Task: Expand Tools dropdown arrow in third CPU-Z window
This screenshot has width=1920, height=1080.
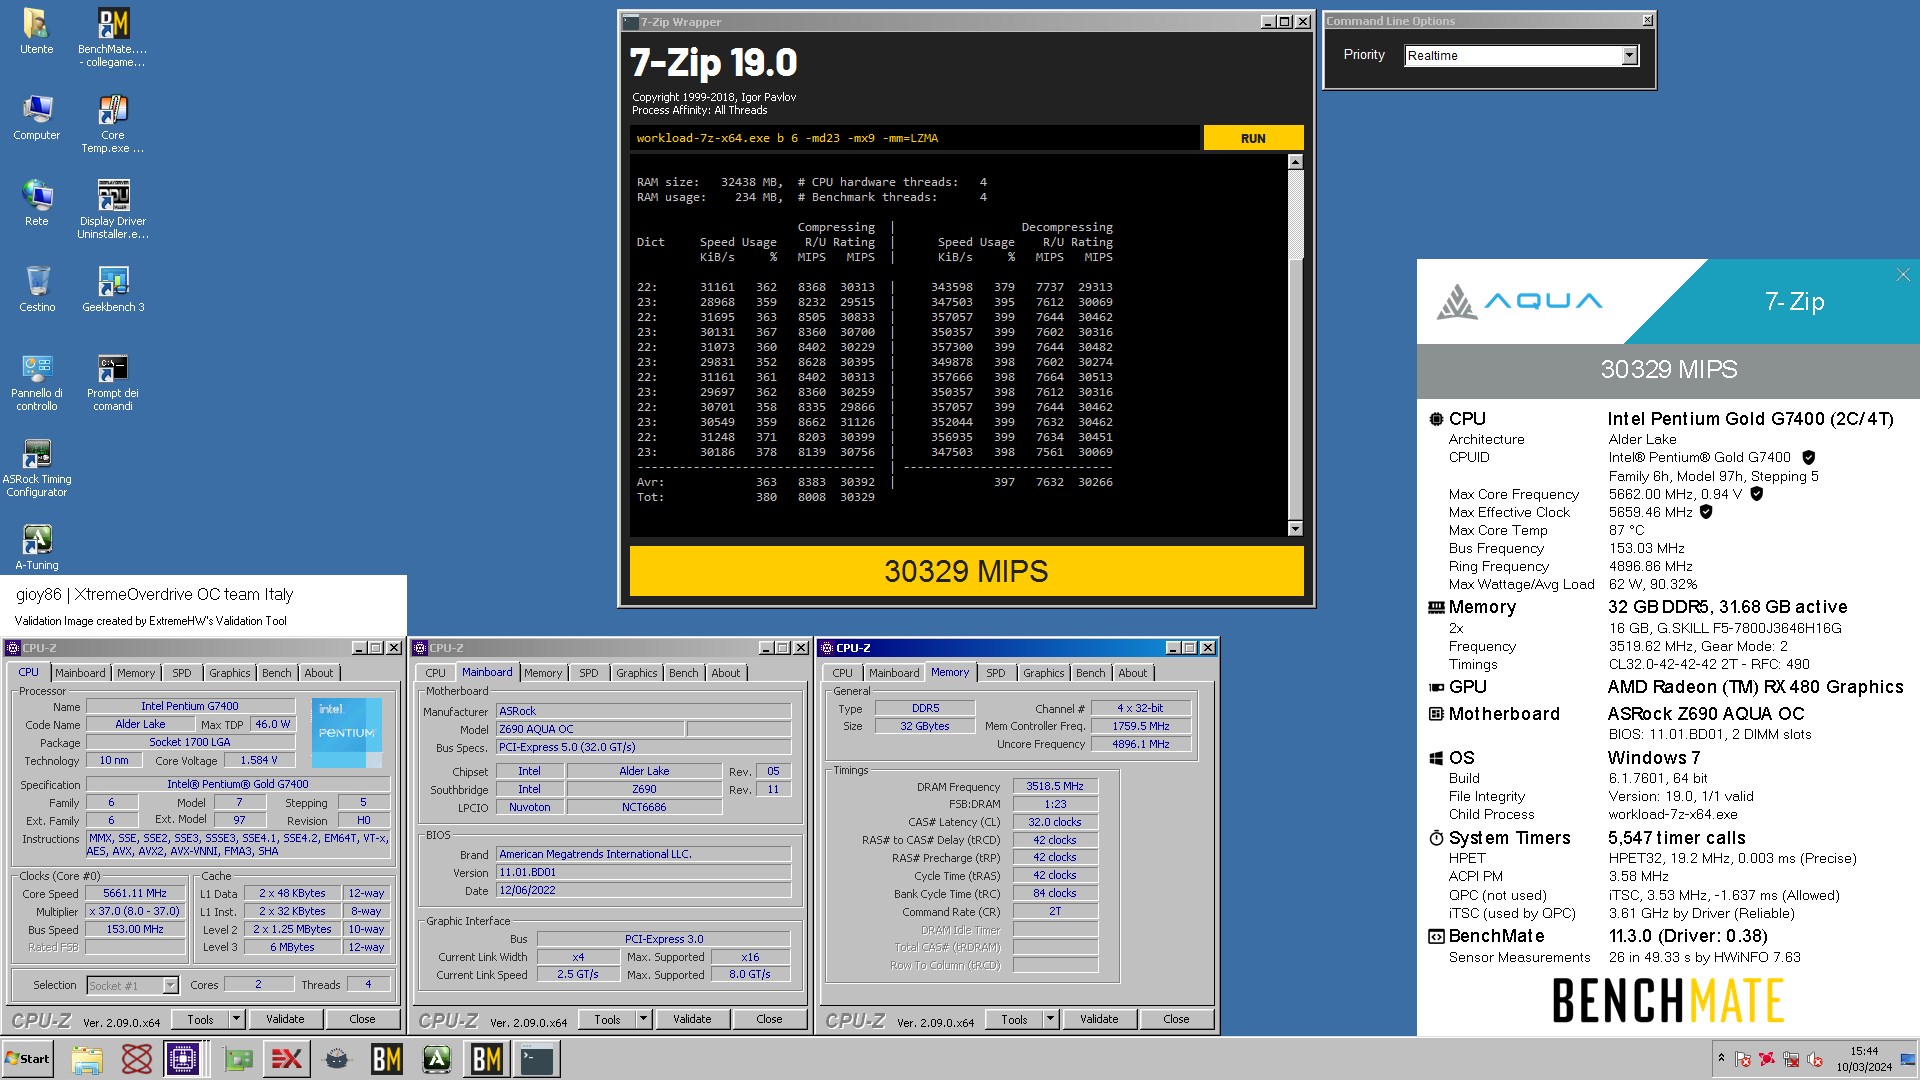Action: pos(1051,1019)
